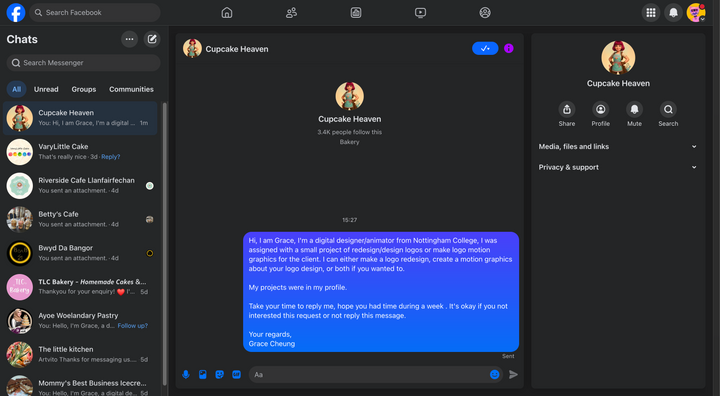Click the Reply? link under VaryLittle Cake
Screen dimensions: 720x396
pyautogui.click(x=111, y=157)
